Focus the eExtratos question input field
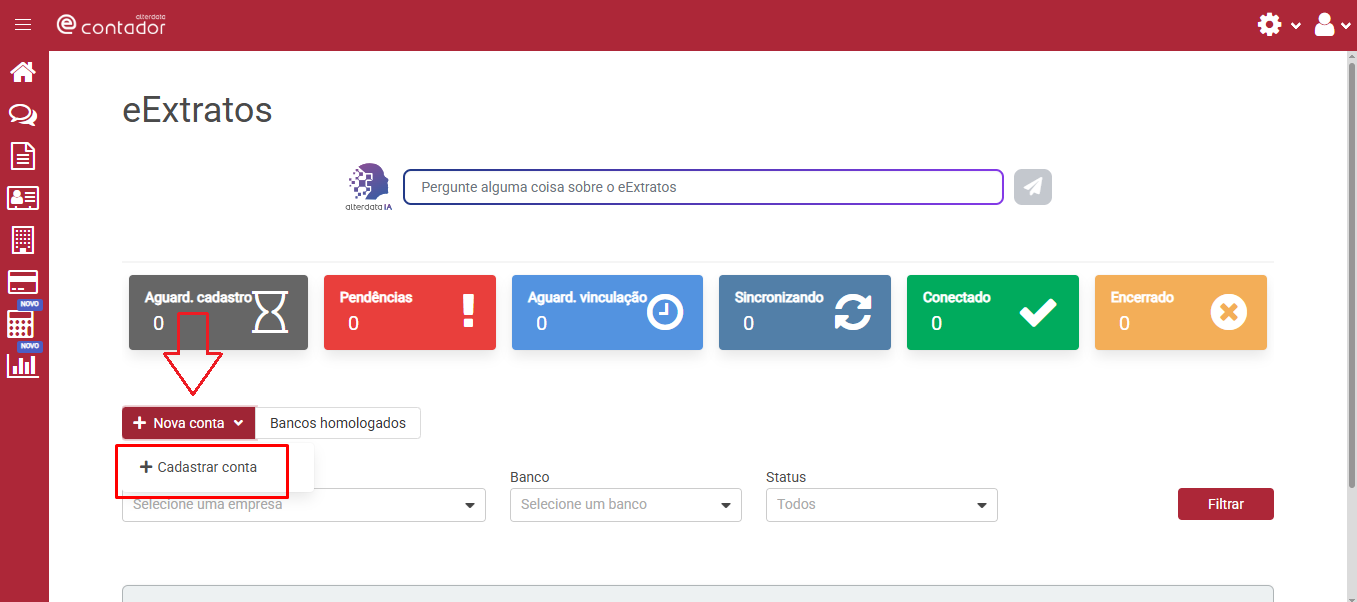This screenshot has height=602, width=1357. tap(703, 187)
